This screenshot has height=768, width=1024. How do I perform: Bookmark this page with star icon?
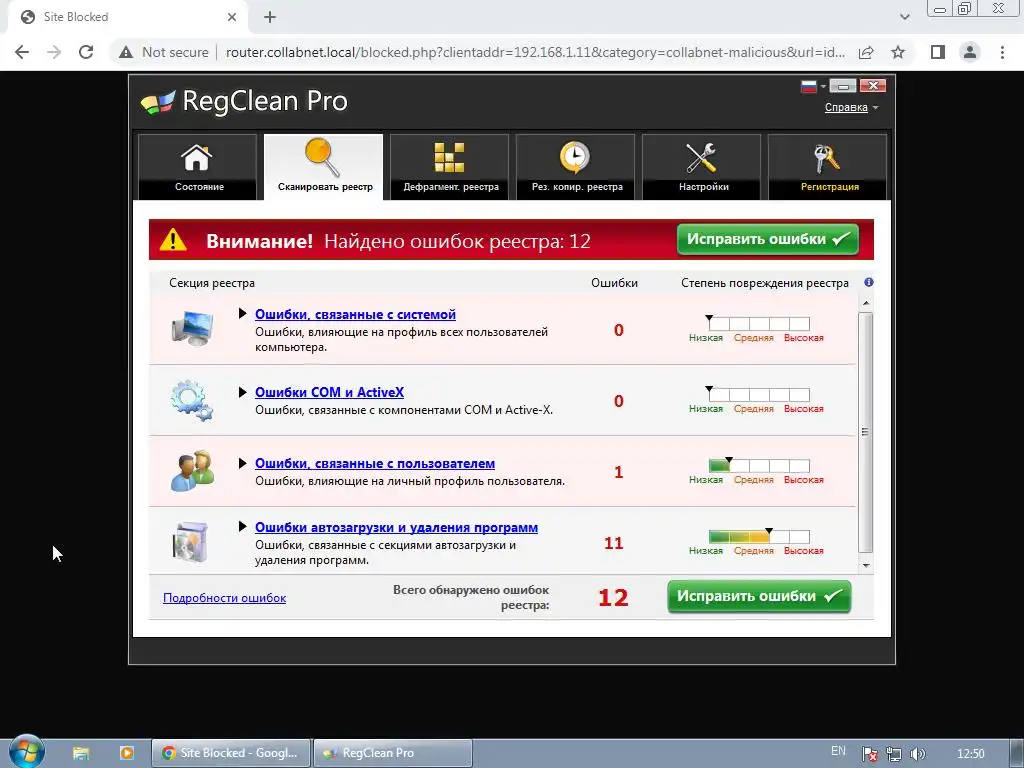(x=898, y=52)
